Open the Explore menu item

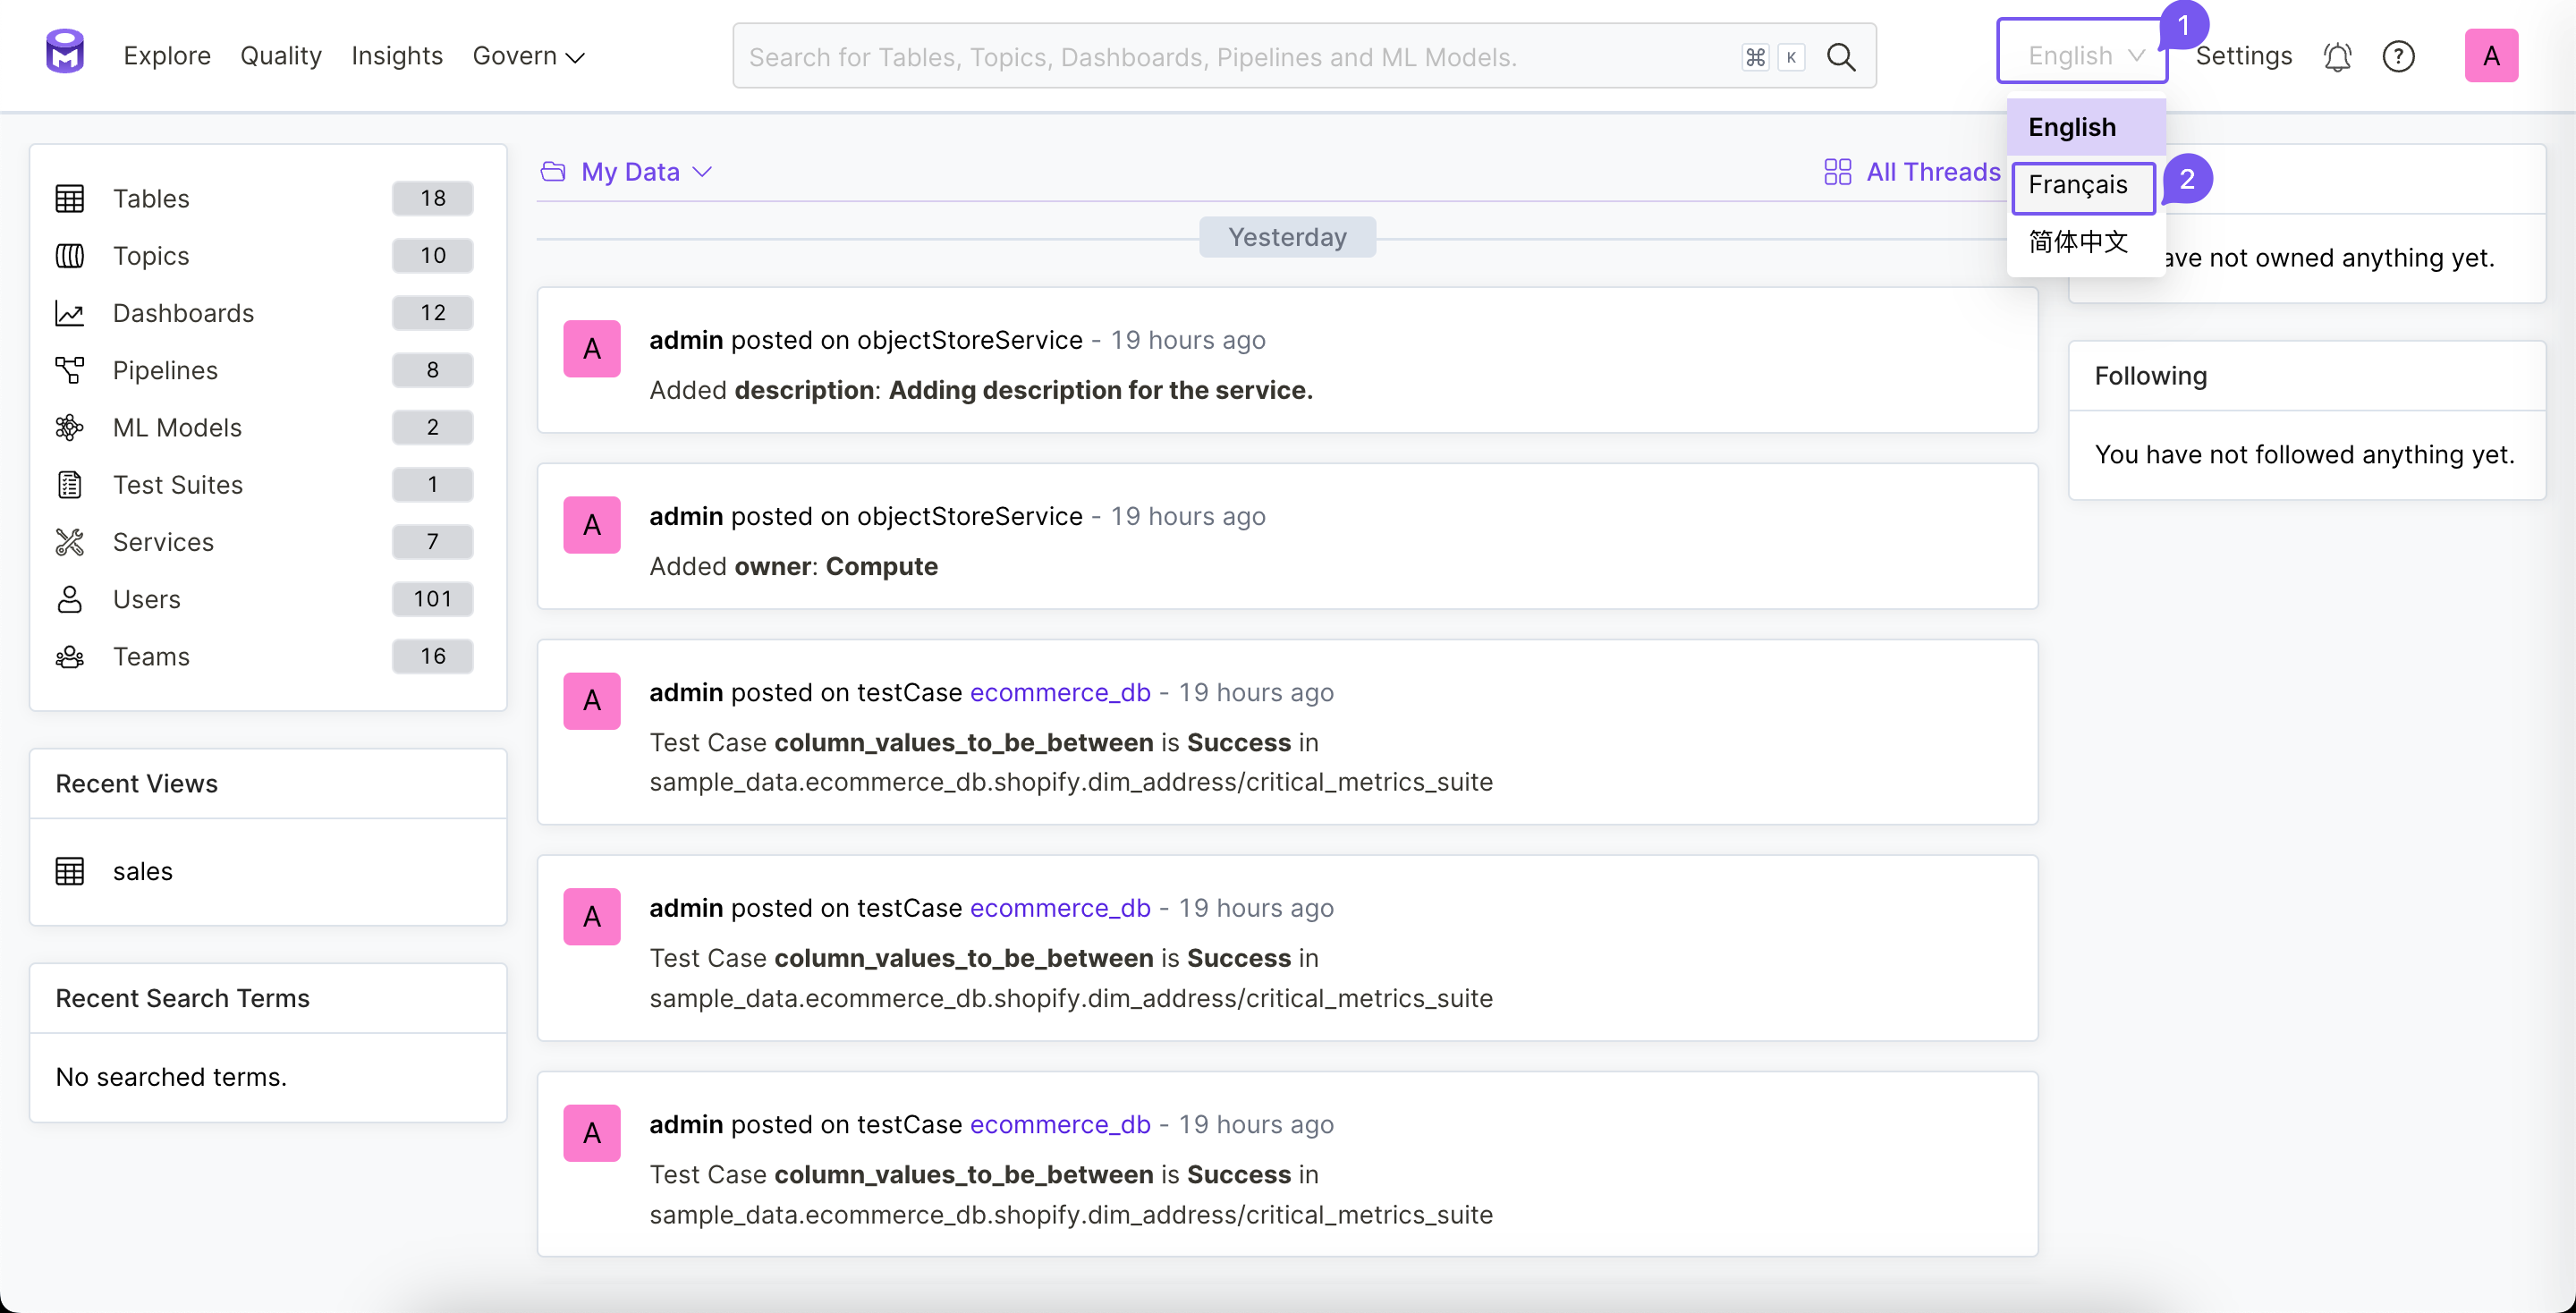(167, 56)
